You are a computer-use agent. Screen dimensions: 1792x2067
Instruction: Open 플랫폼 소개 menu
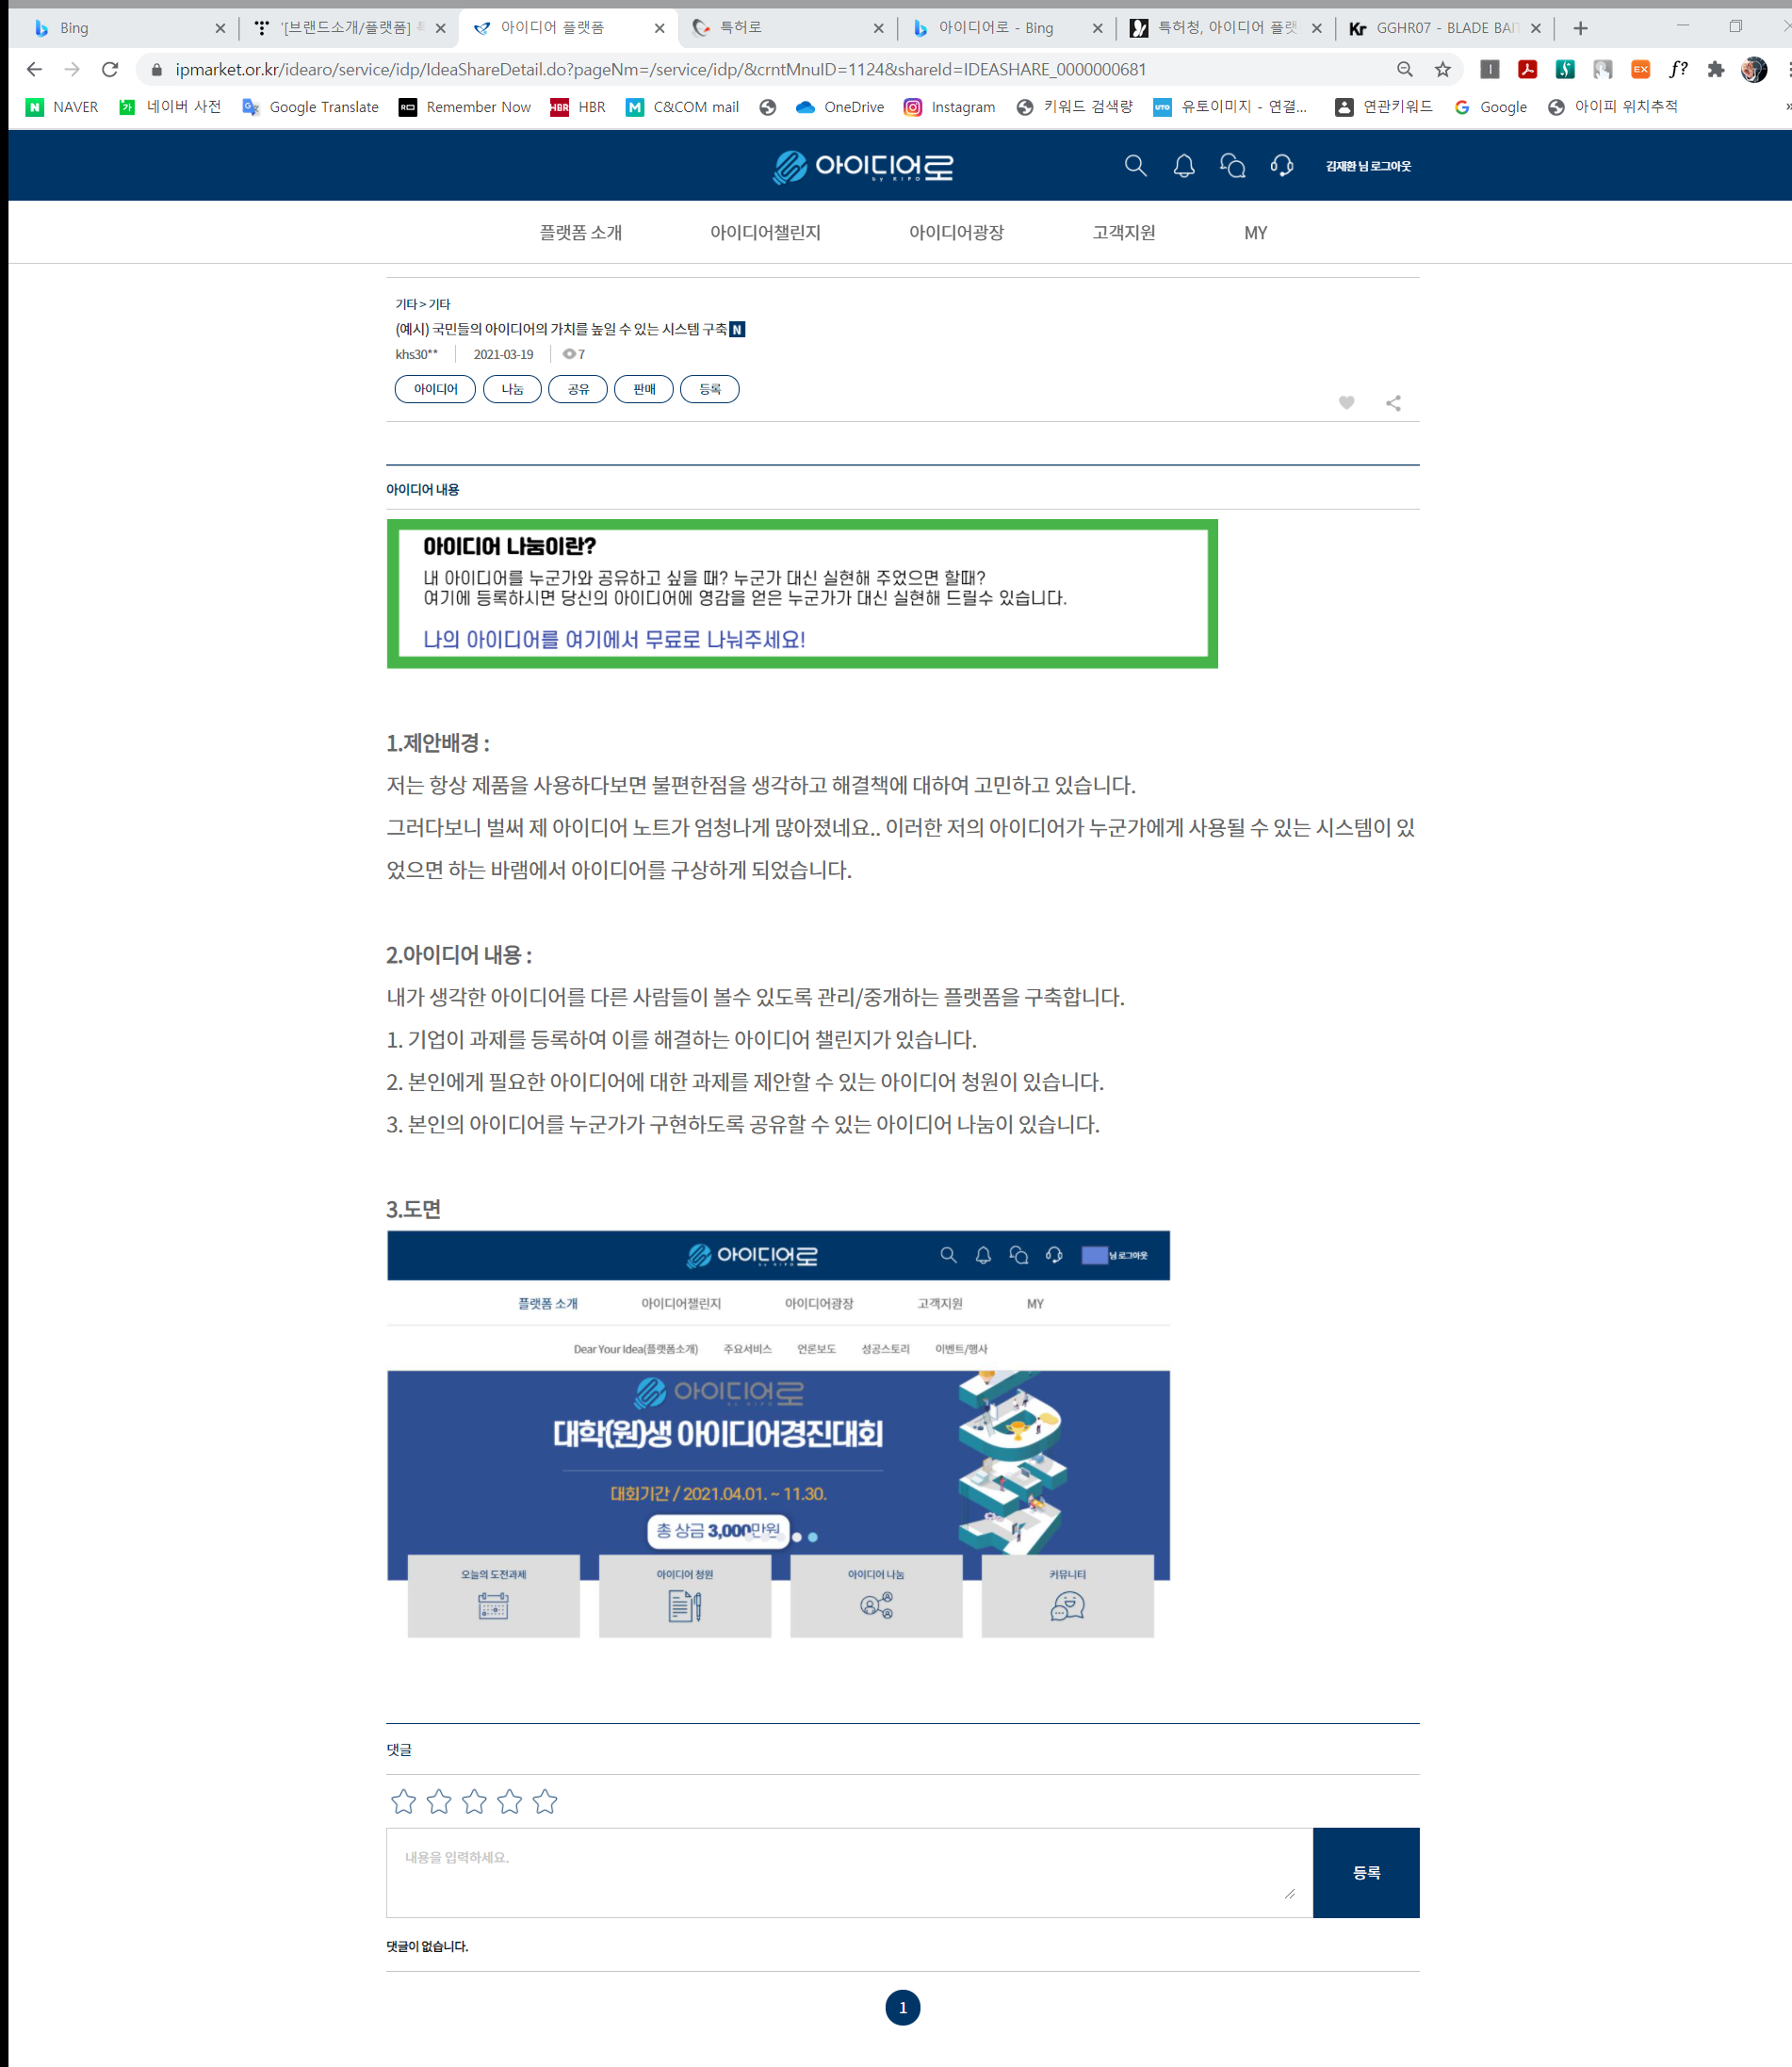(x=581, y=232)
